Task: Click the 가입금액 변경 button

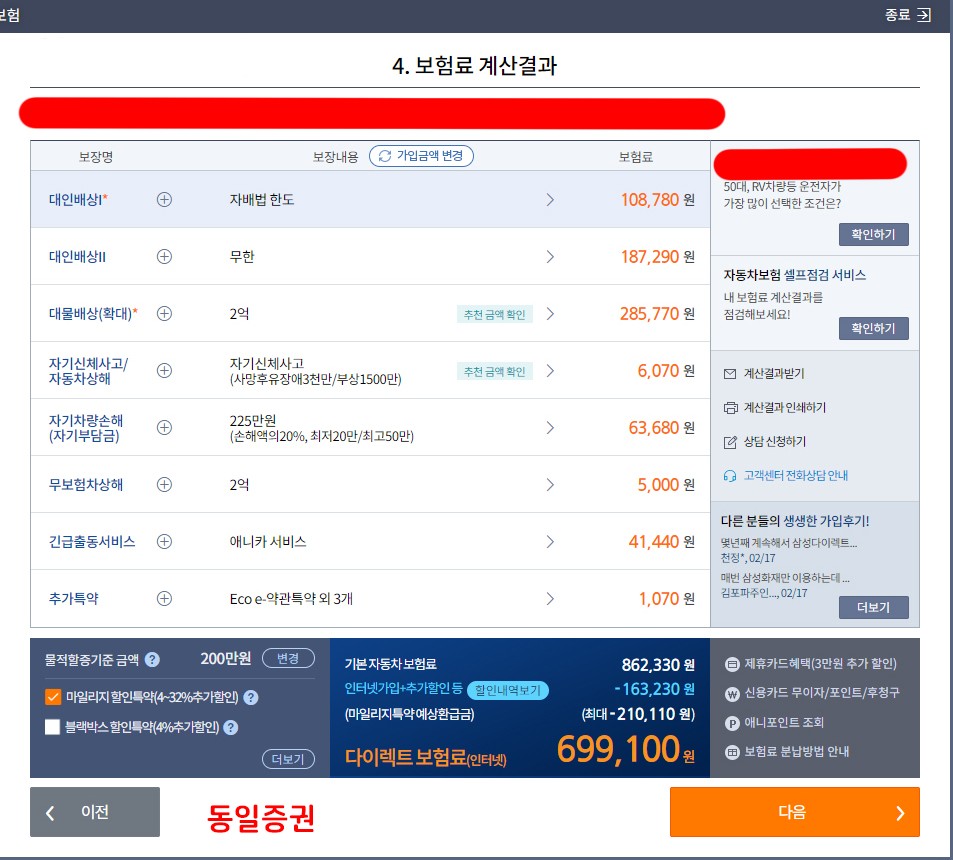Action: 421,156
